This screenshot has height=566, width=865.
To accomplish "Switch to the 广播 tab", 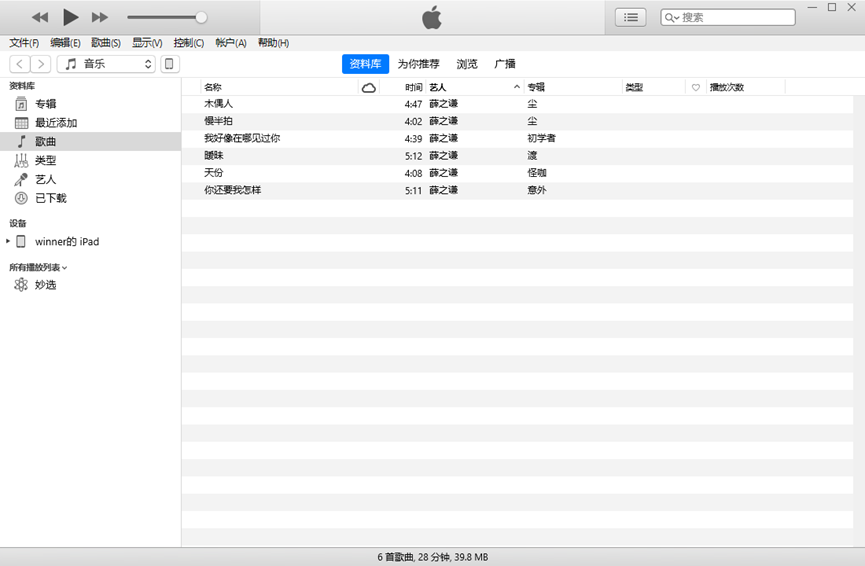I will [504, 64].
